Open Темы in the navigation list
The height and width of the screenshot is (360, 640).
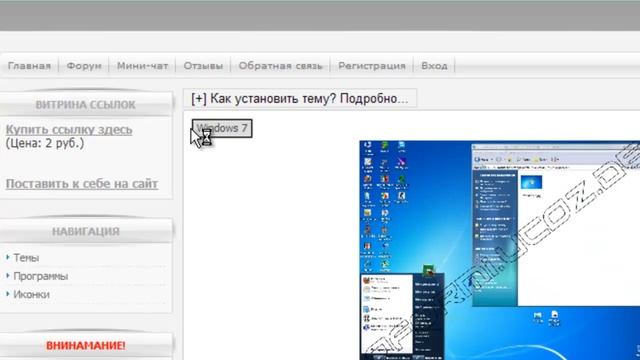pyautogui.click(x=26, y=258)
